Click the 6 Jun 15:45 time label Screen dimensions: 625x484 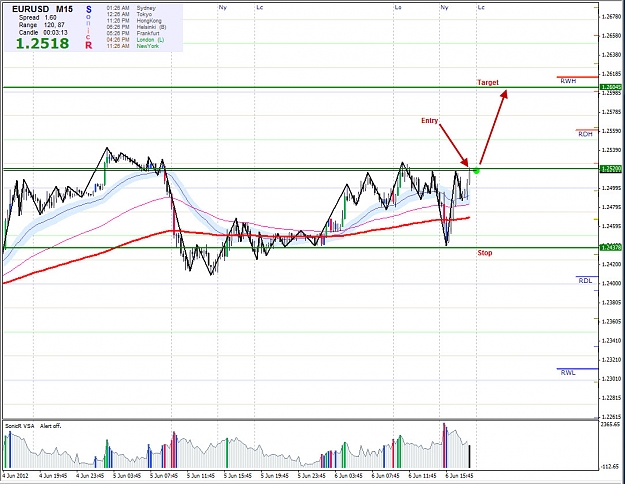click(459, 476)
